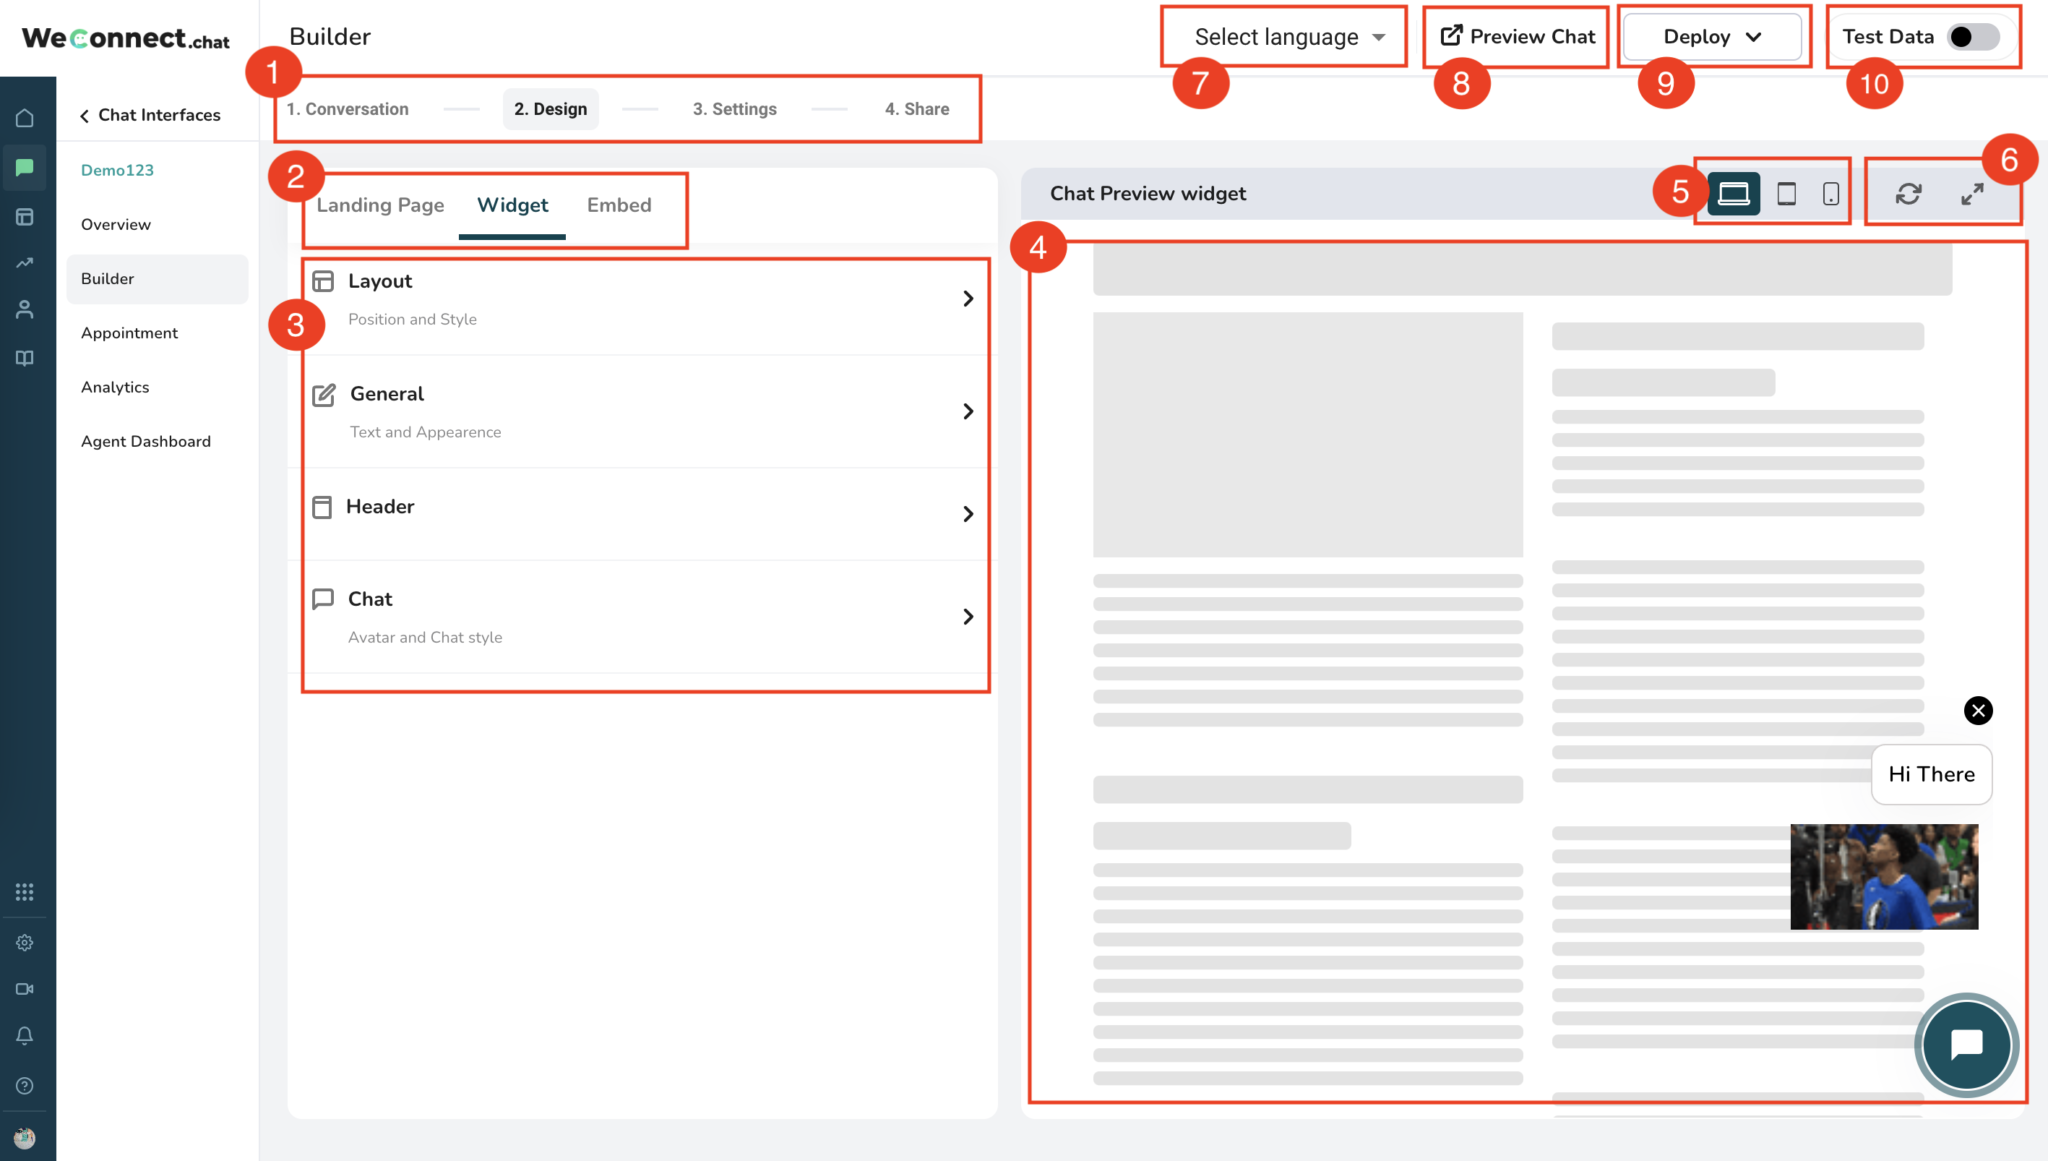Open the layout panel sidebar icon
2048x1161 pixels.
[x=25, y=217]
